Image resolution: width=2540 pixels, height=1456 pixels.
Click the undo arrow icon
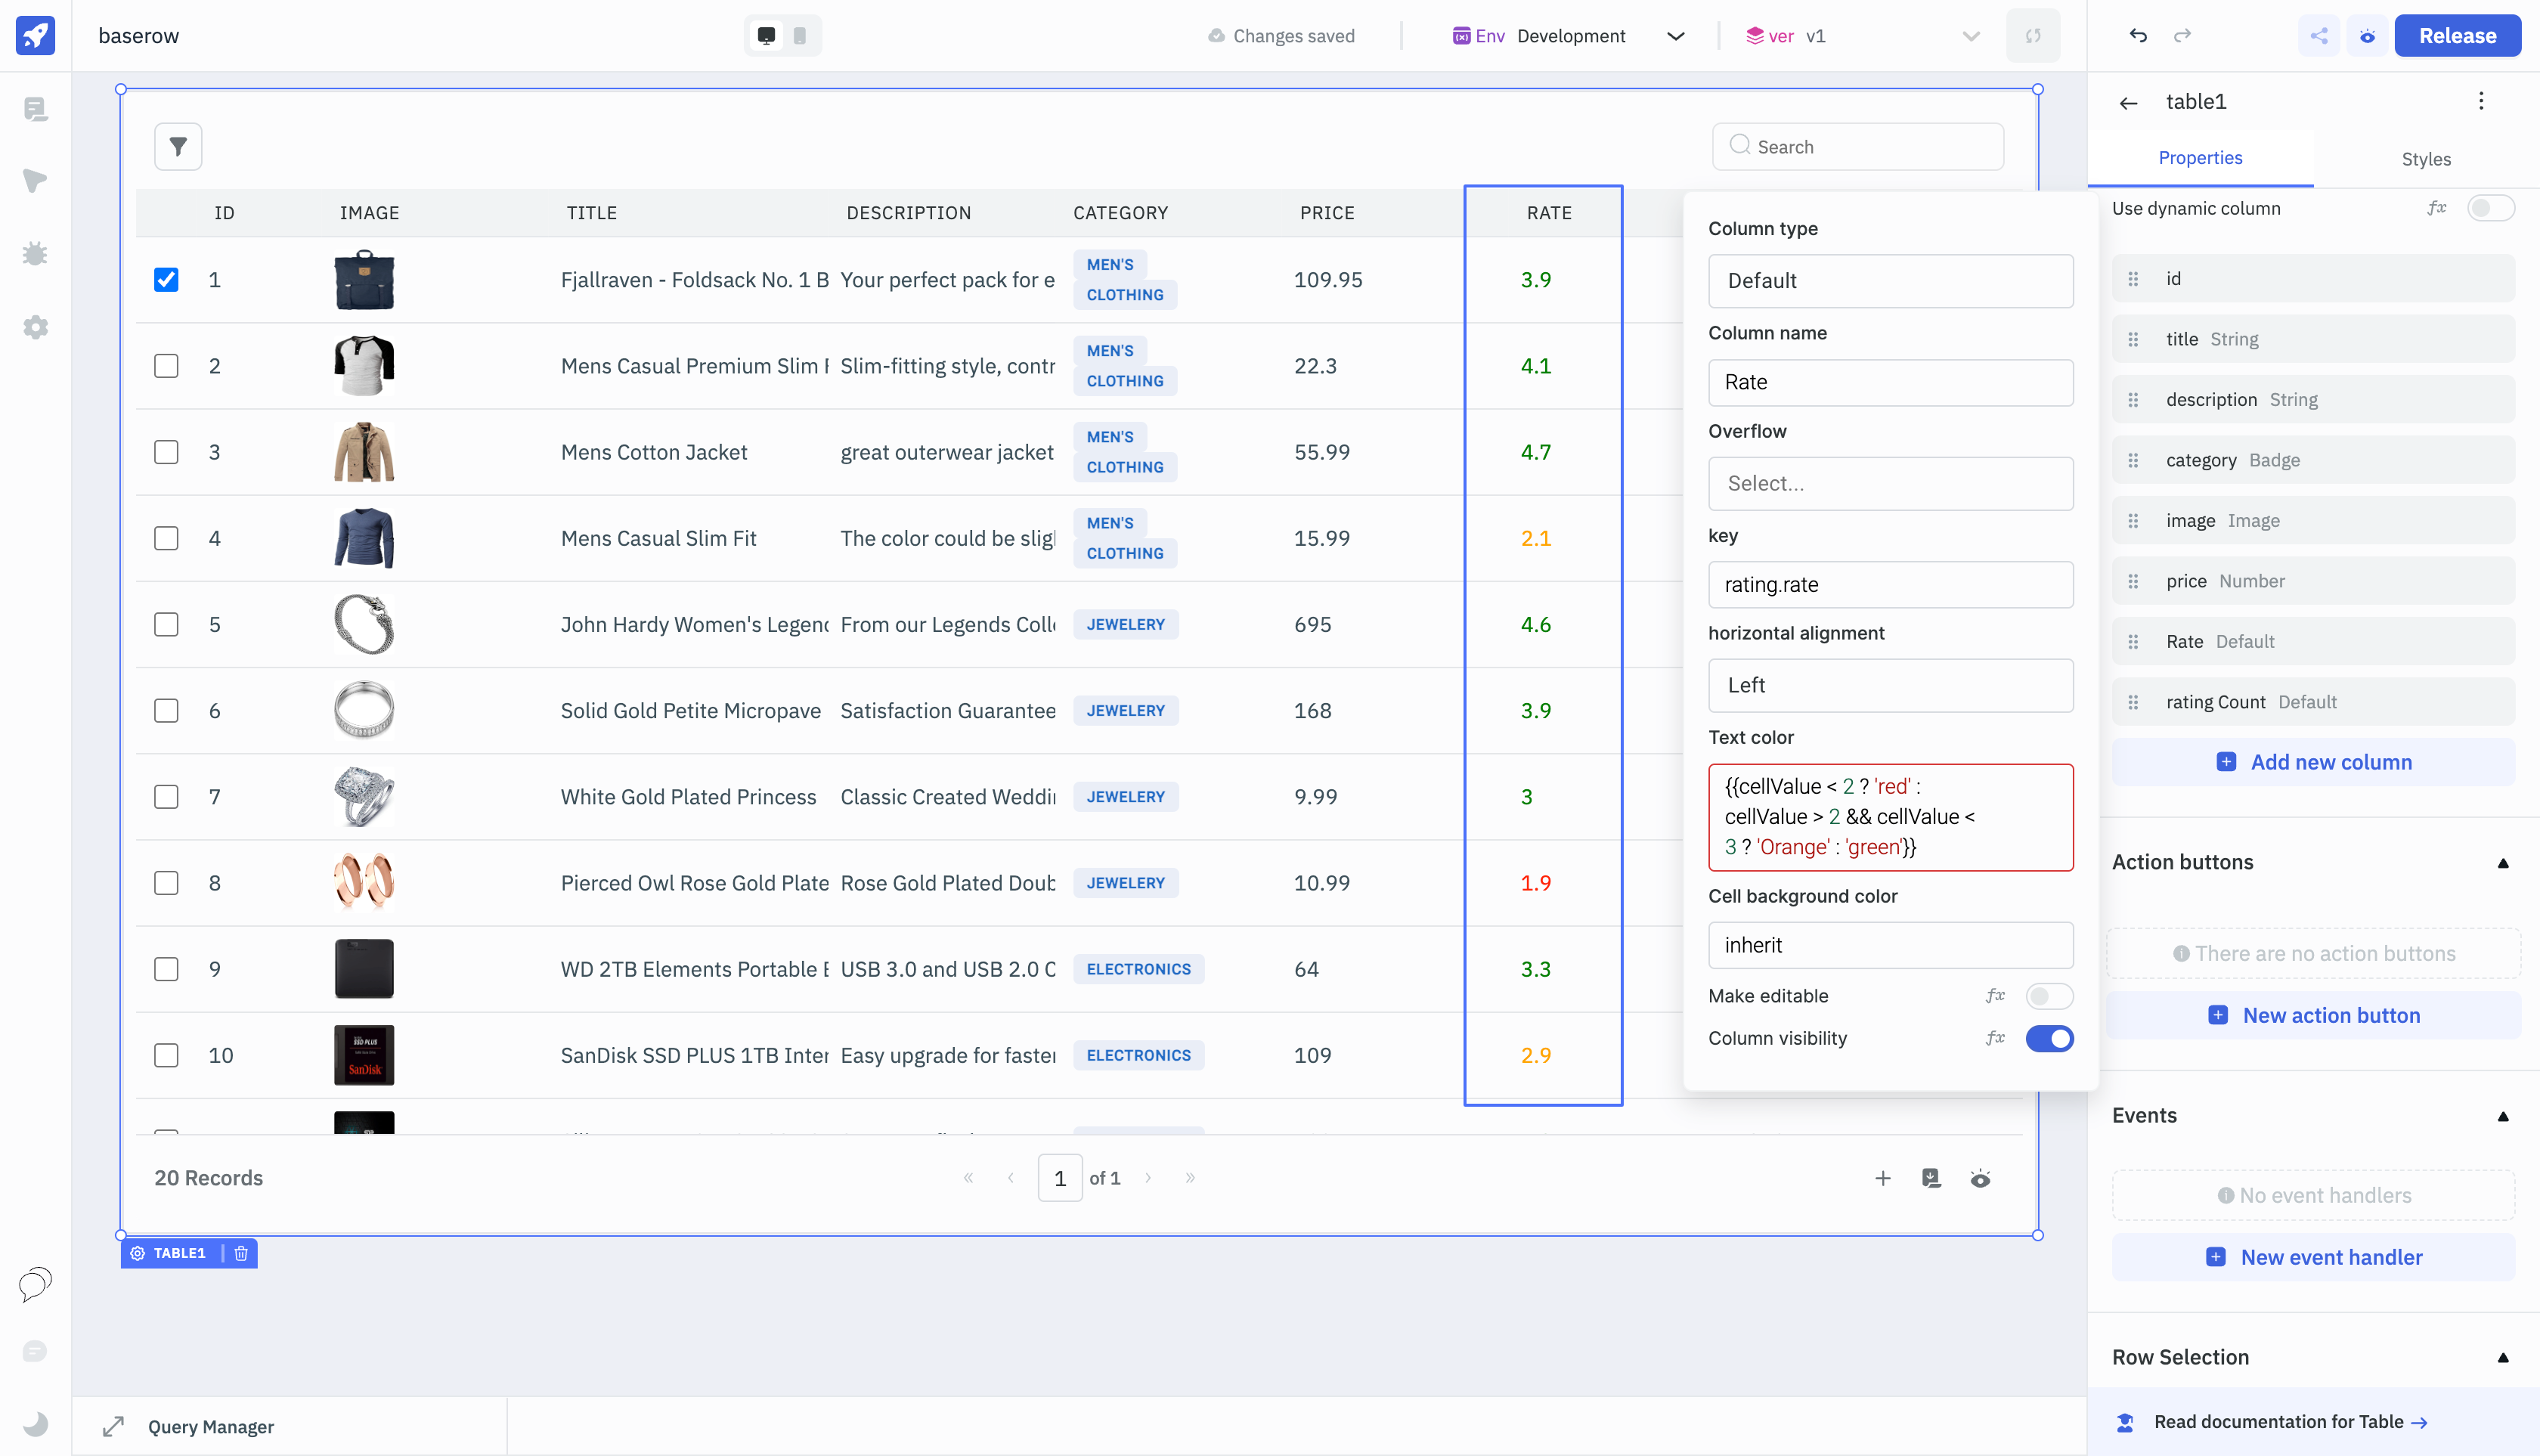pyautogui.click(x=2138, y=36)
